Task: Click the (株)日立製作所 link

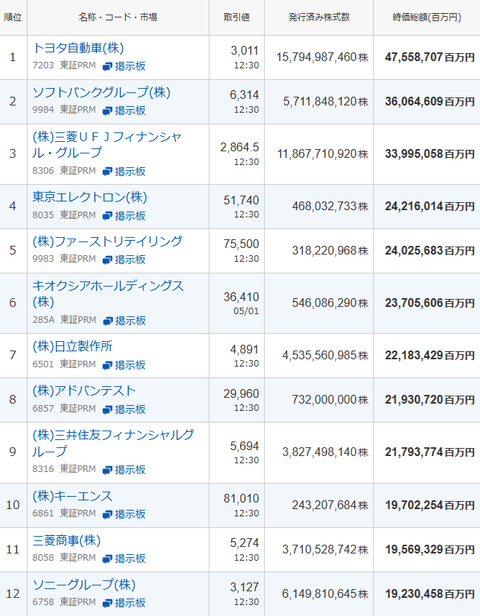Action: (x=72, y=346)
